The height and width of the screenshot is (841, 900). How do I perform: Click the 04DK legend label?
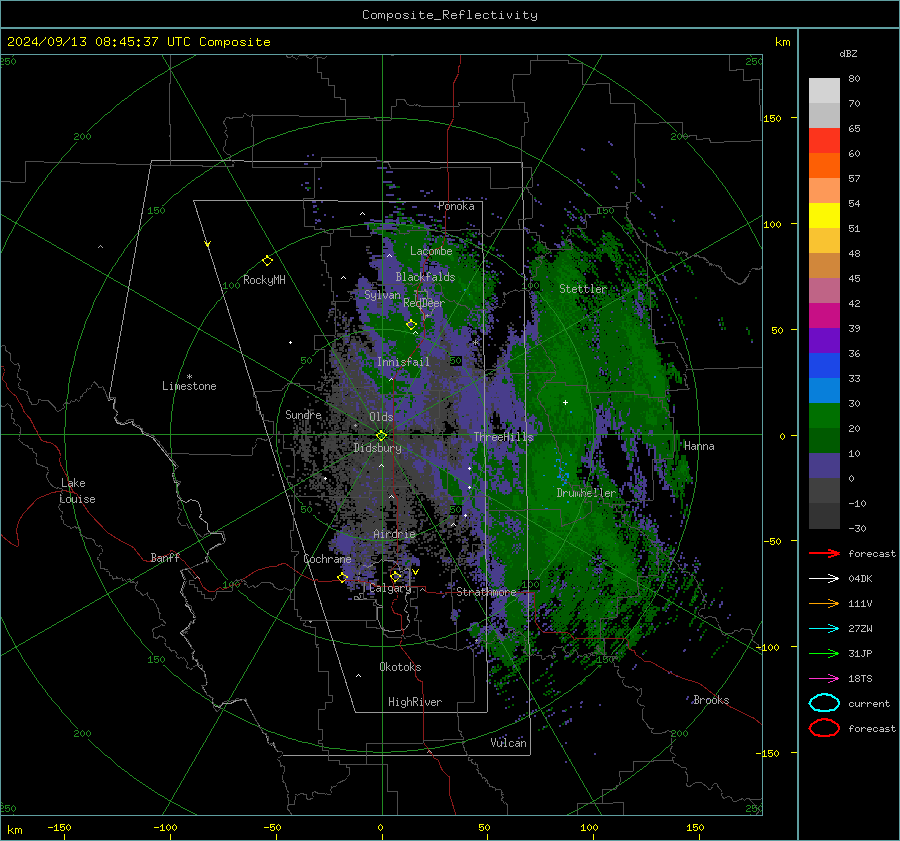click(860, 579)
